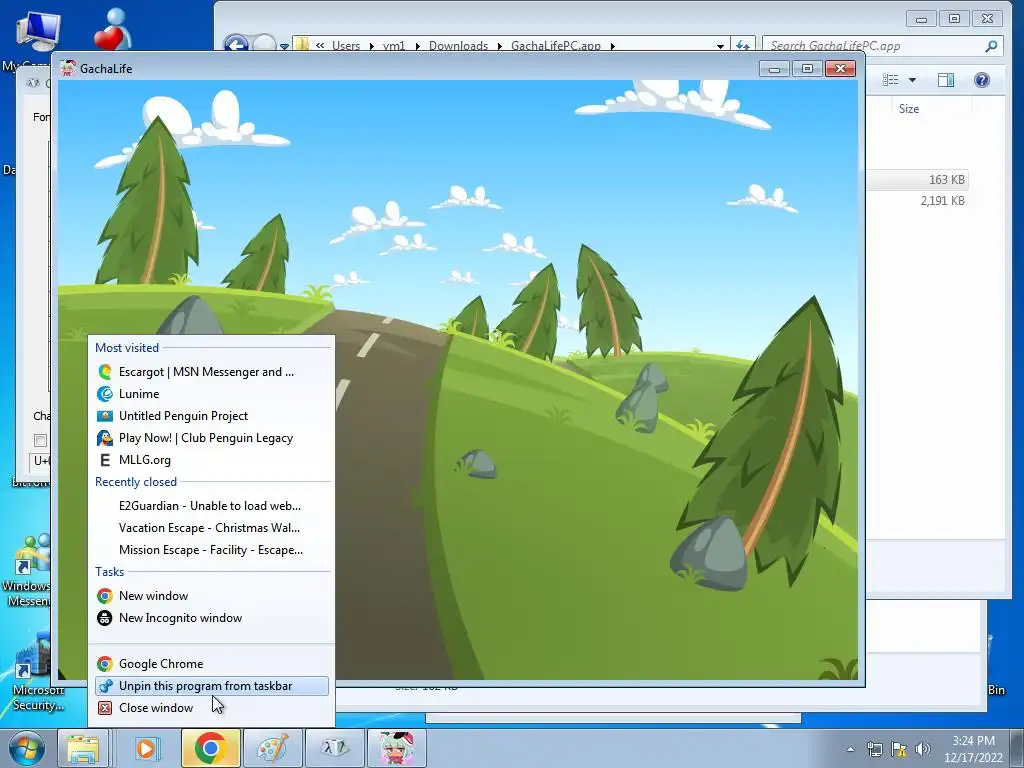Click the Club Penguin Legacy penguin icon

tap(104, 438)
